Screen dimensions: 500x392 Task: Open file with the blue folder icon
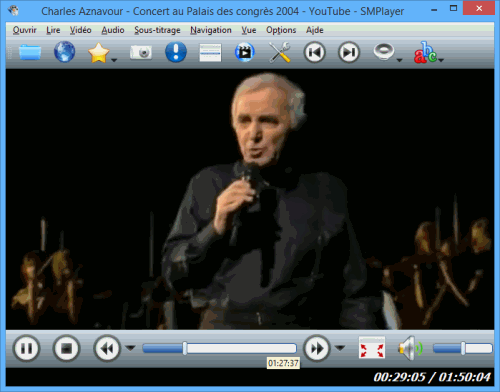(x=30, y=52)
